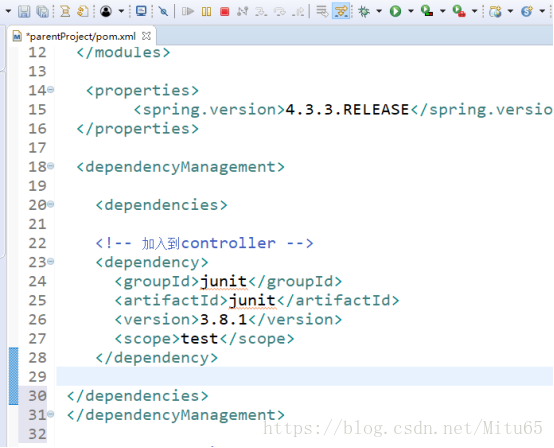Click the test scope value

point(200,339)
